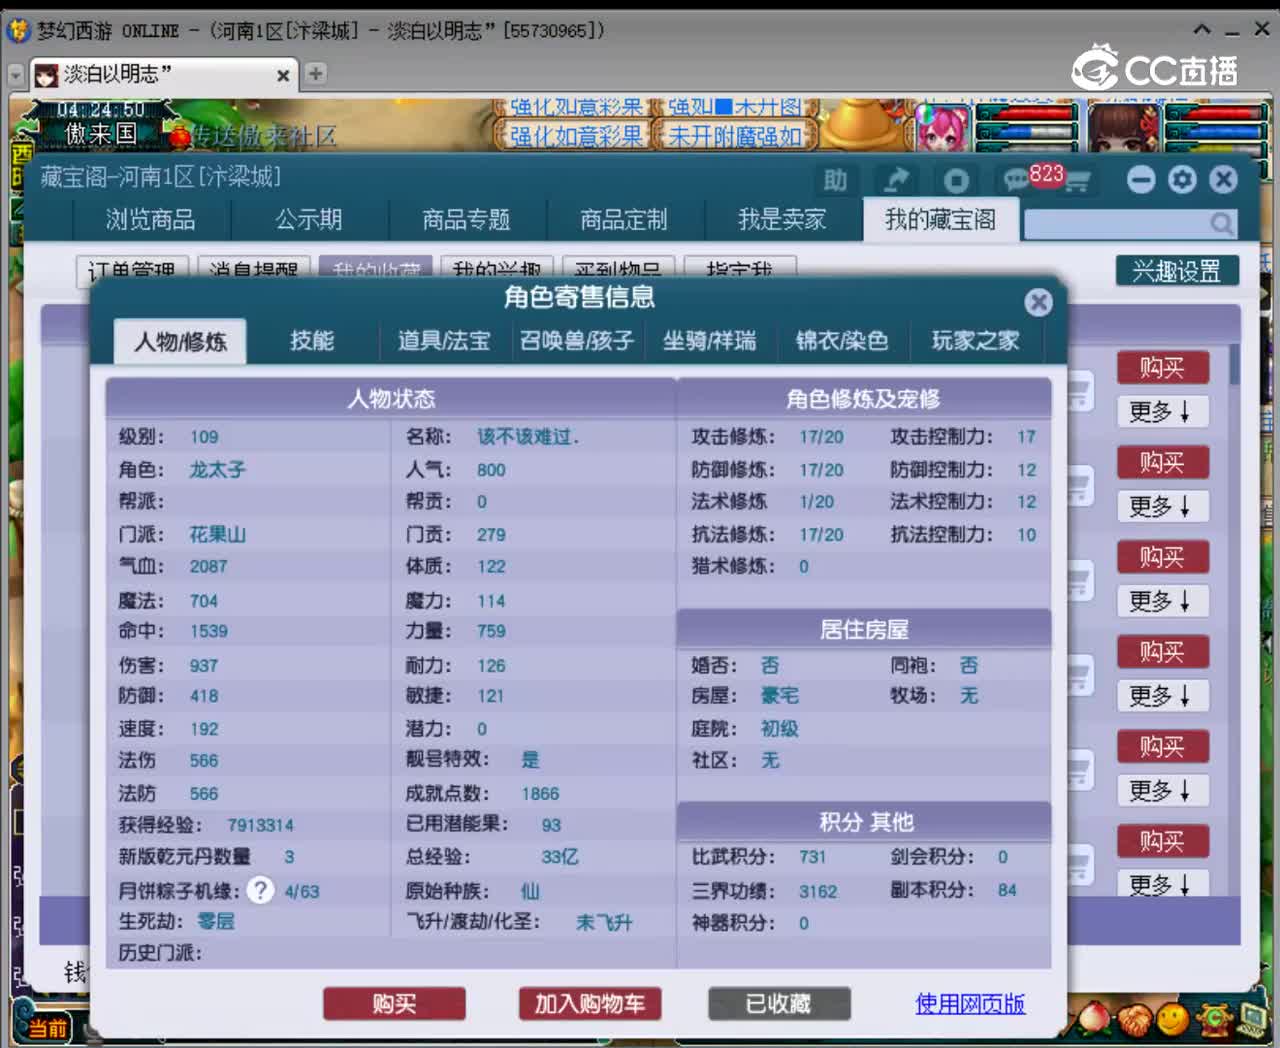Click the 未开附魔强如 game banner button
The width and height of the screenshot is (1280, 1048).
click(x=735, y=136)
